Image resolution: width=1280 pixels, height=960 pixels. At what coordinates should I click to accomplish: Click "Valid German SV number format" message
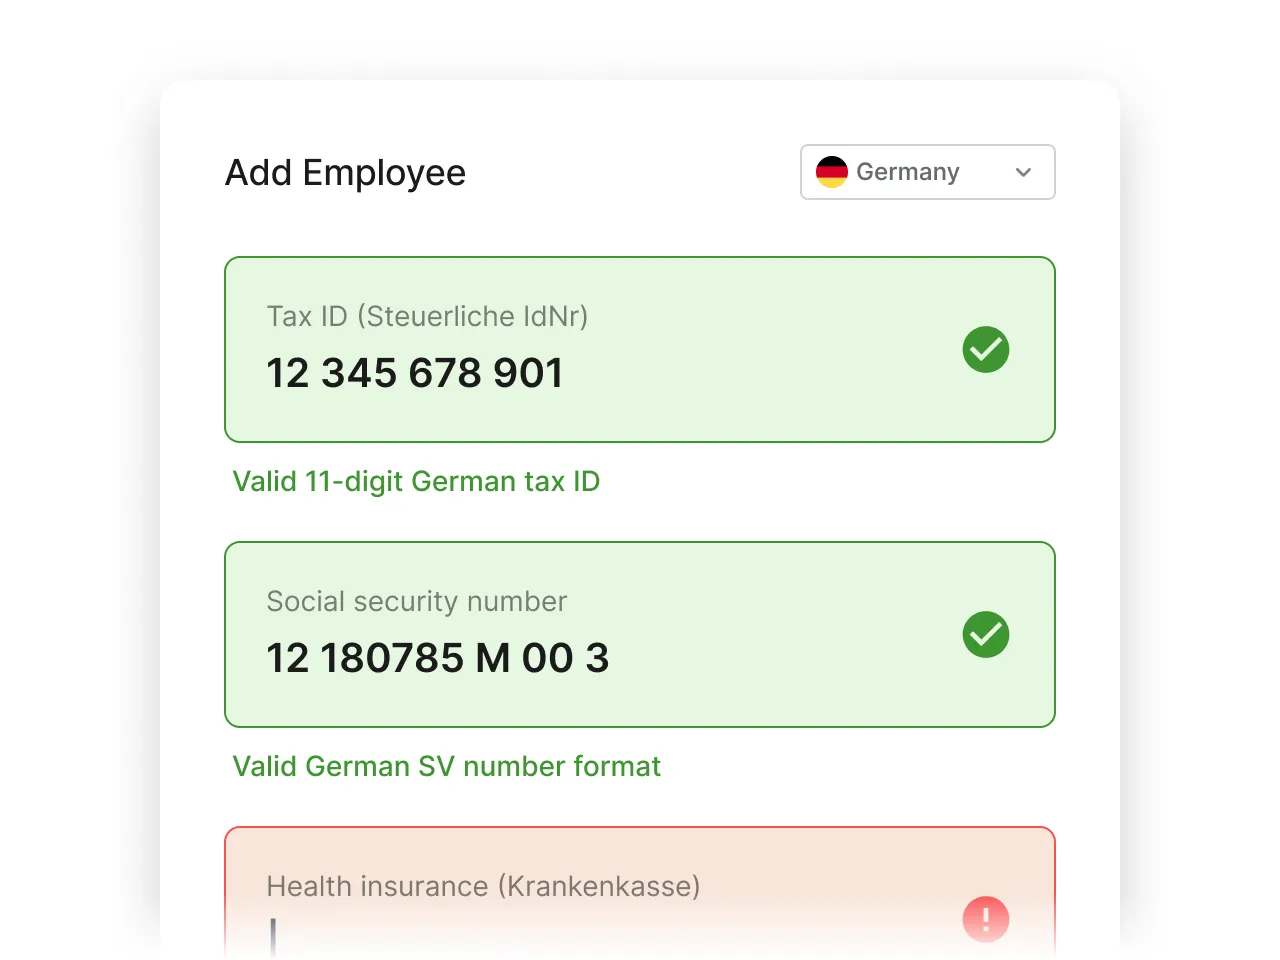(x=447, y=766)
